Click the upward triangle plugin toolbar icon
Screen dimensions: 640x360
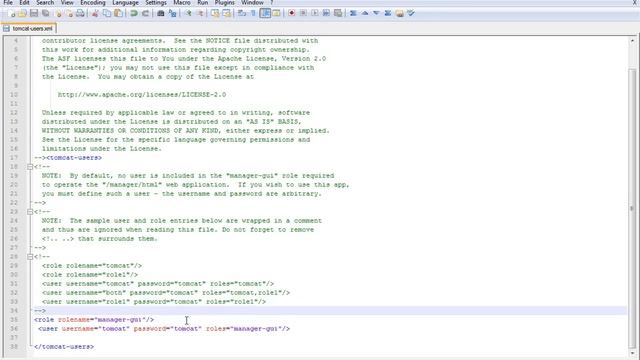(364, 13)
